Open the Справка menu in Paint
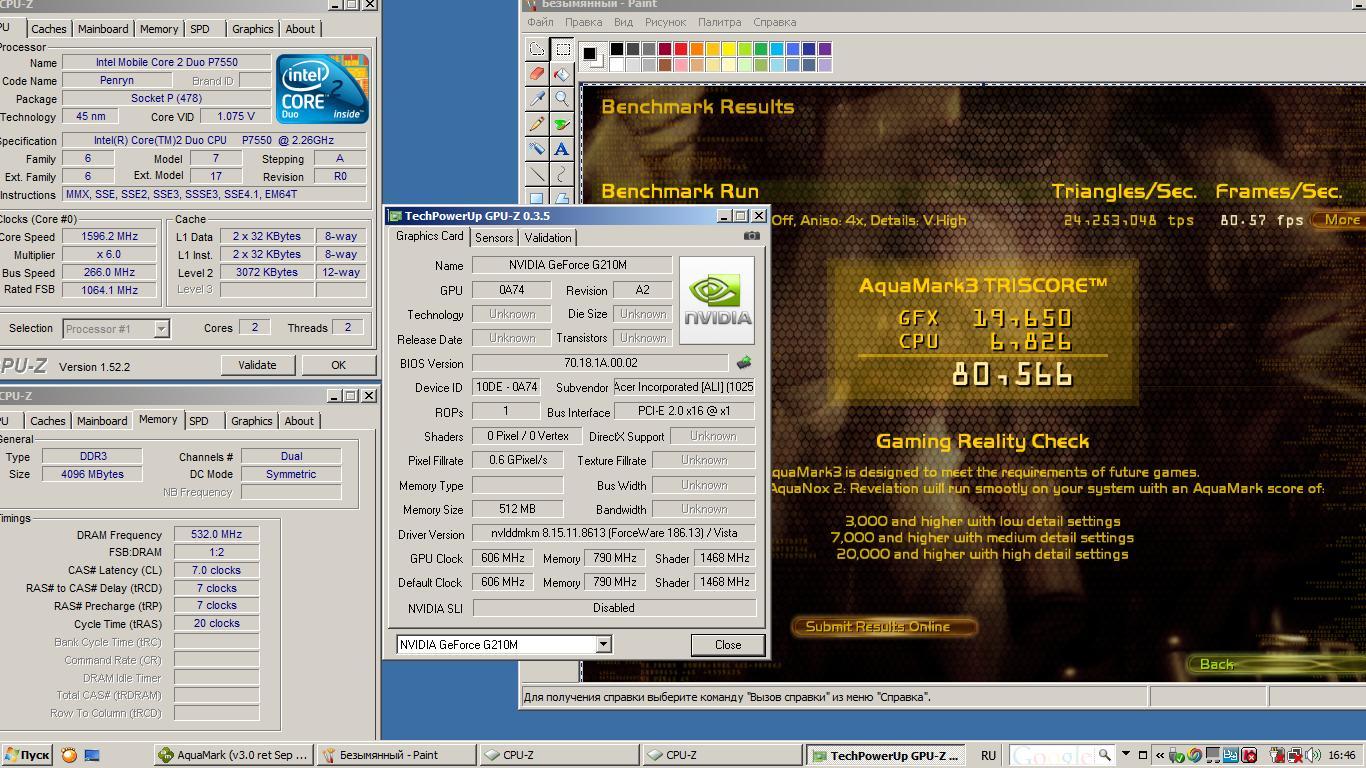Image resolution: width=1366 pixels, height=768 pixels. (774, 22)
